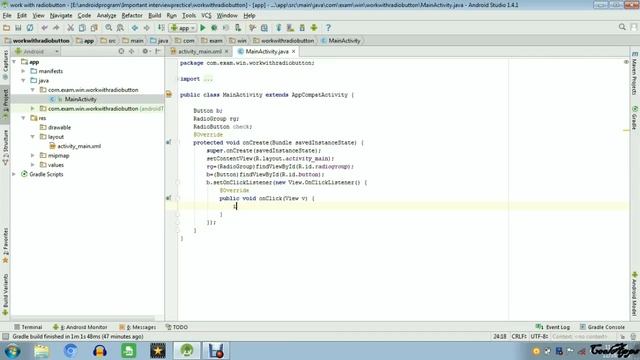
Task: Click the Save All toolbar icon
Action: tap(18, 28)
